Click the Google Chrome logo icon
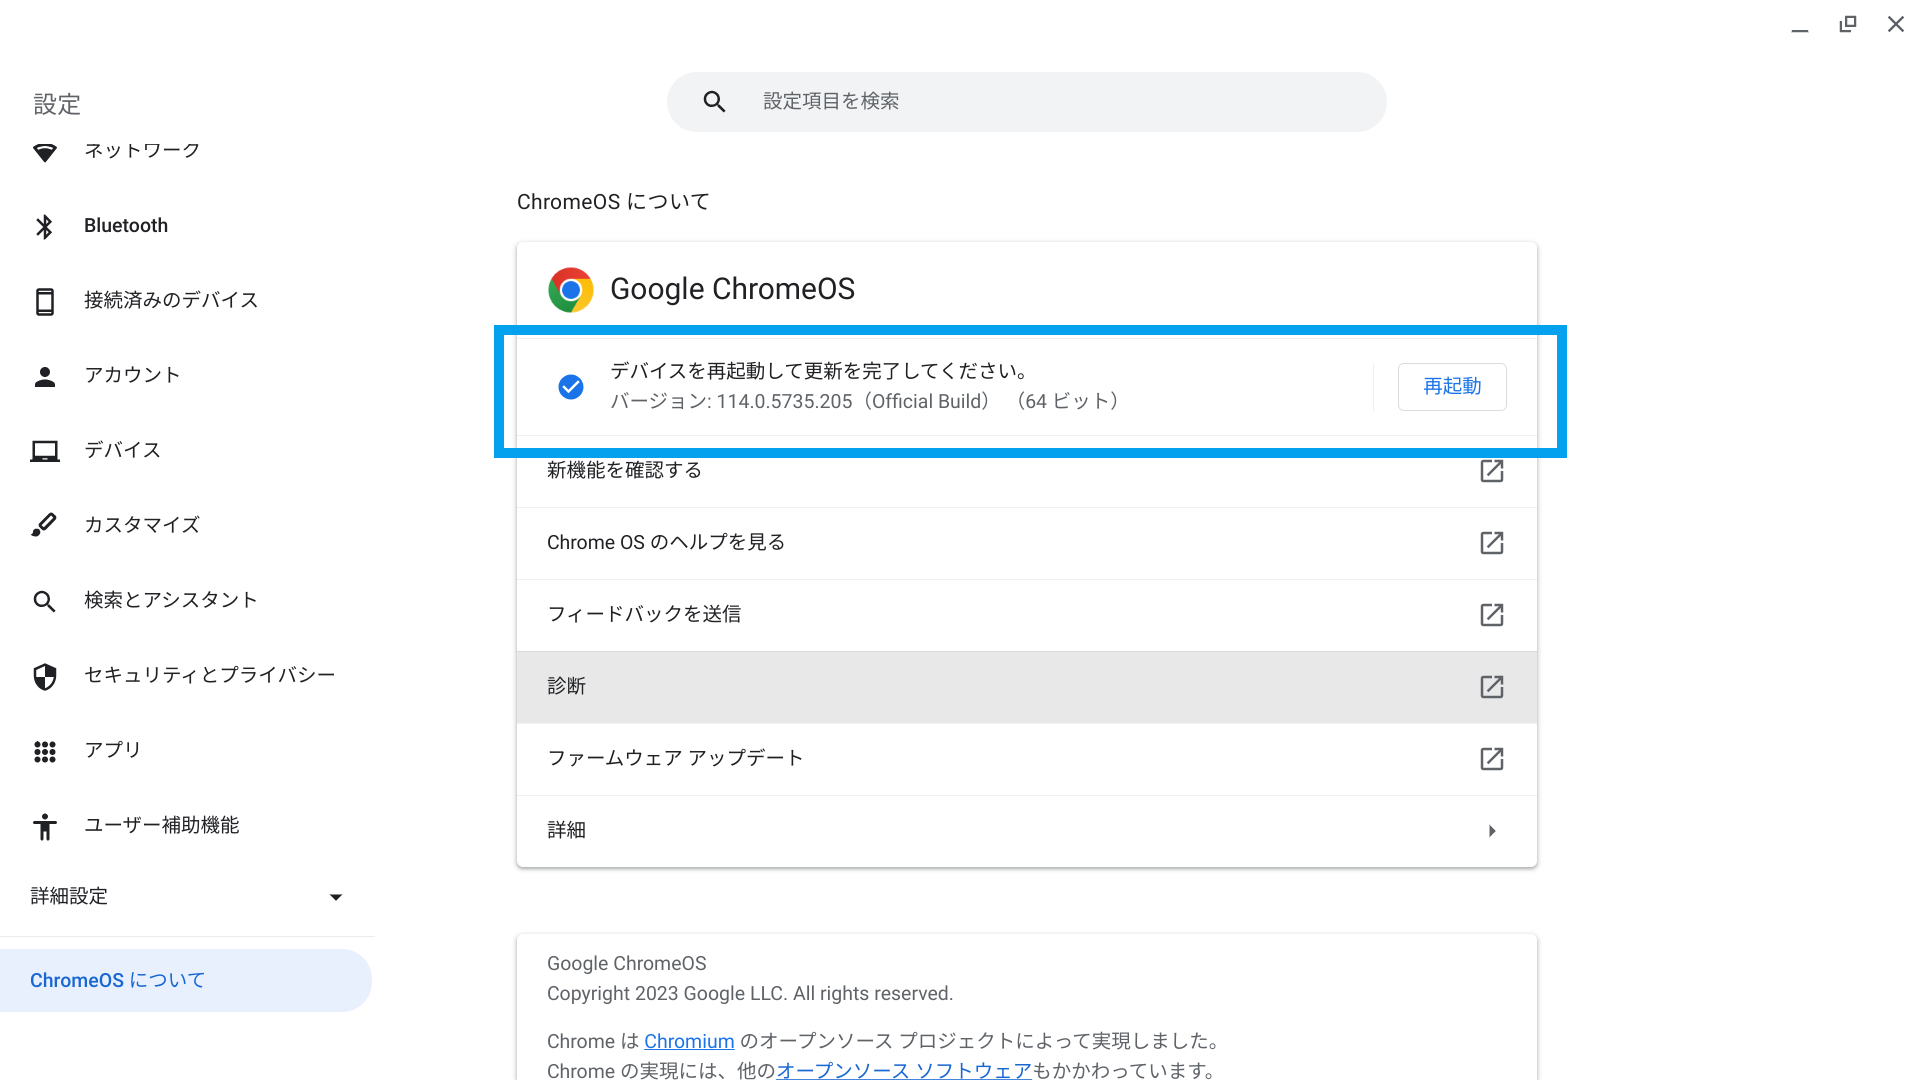This screenshot has width=1920, height=1080. [x=571, y=290]
